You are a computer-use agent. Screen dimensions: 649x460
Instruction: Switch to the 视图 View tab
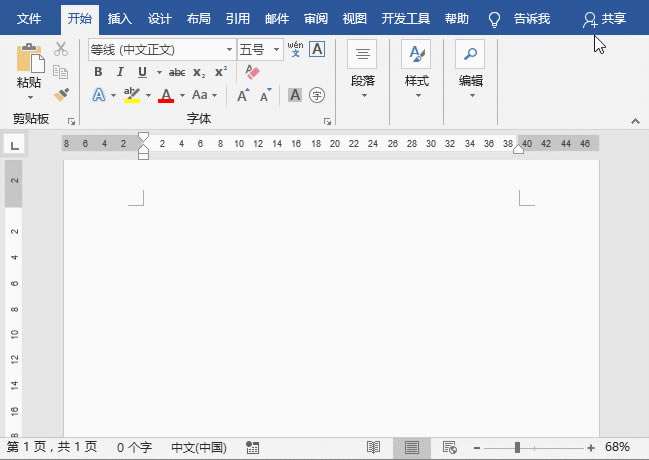click(355, 19)
